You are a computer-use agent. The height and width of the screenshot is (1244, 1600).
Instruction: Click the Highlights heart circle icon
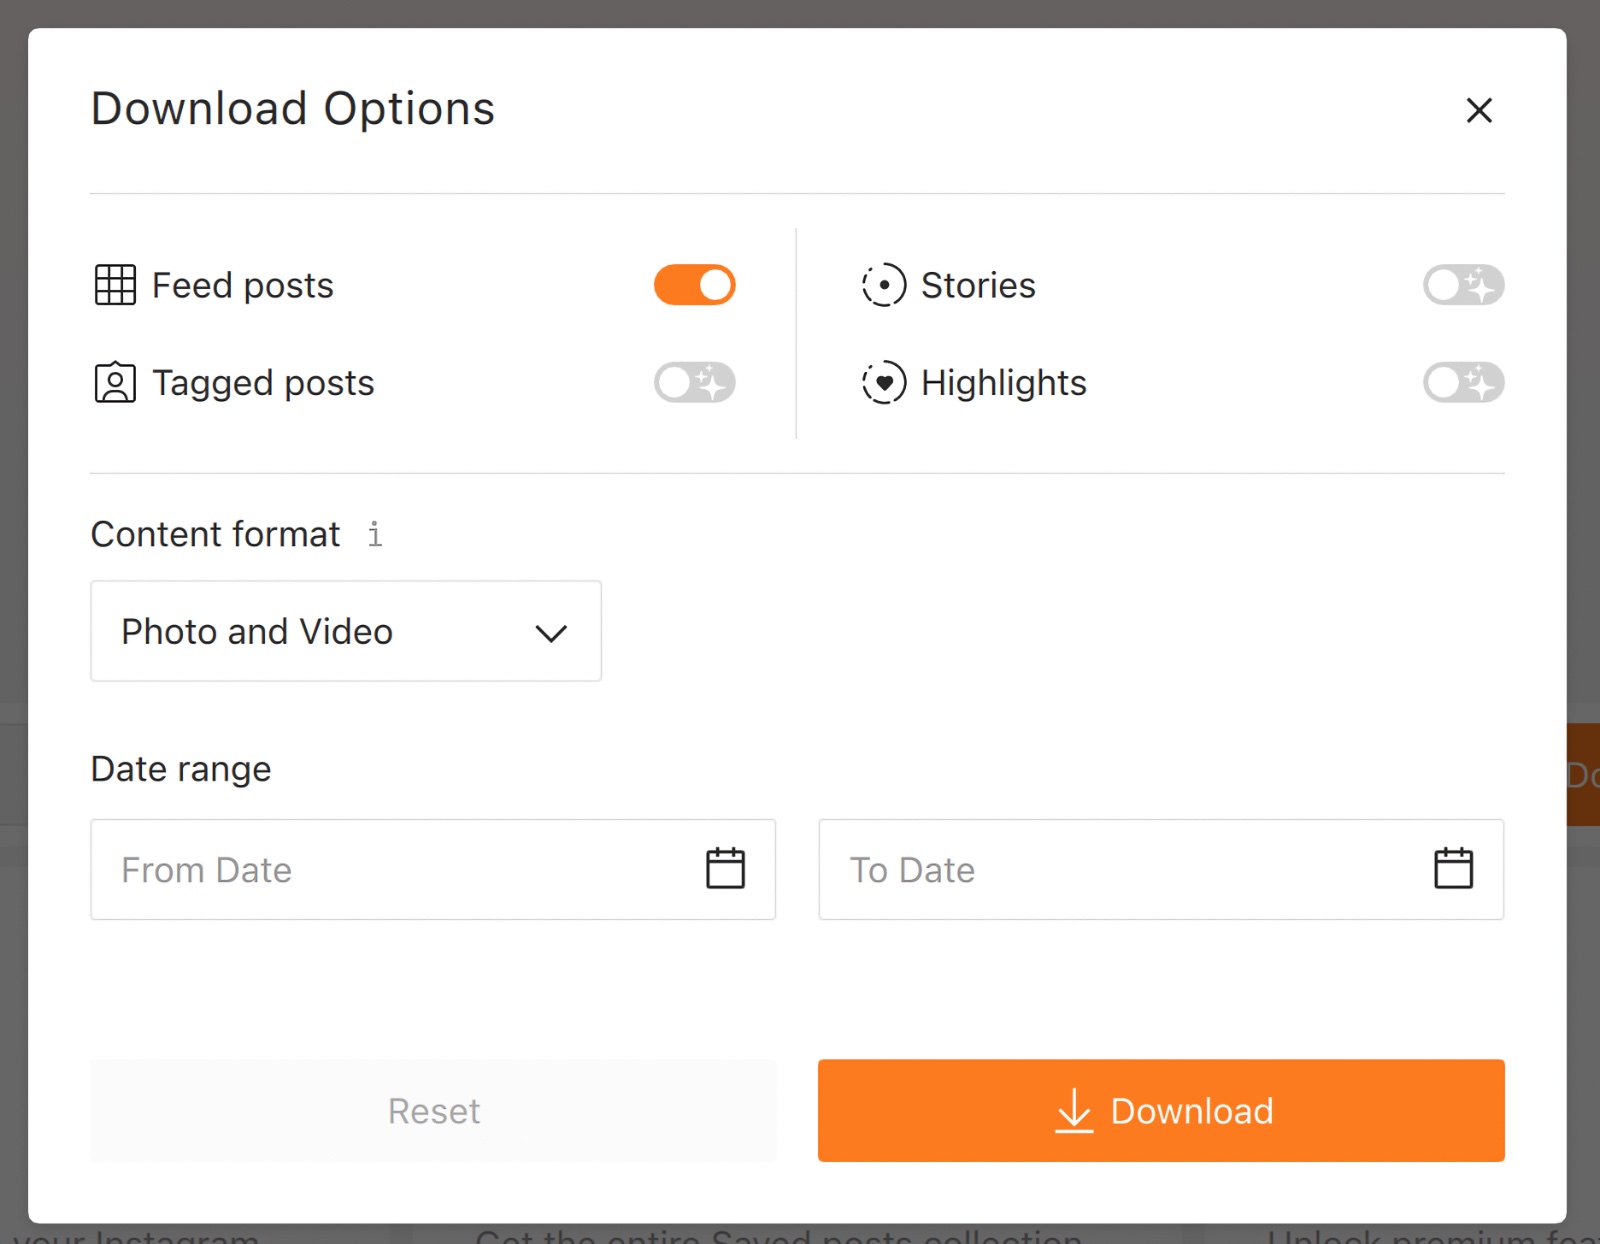coord(884,383)
